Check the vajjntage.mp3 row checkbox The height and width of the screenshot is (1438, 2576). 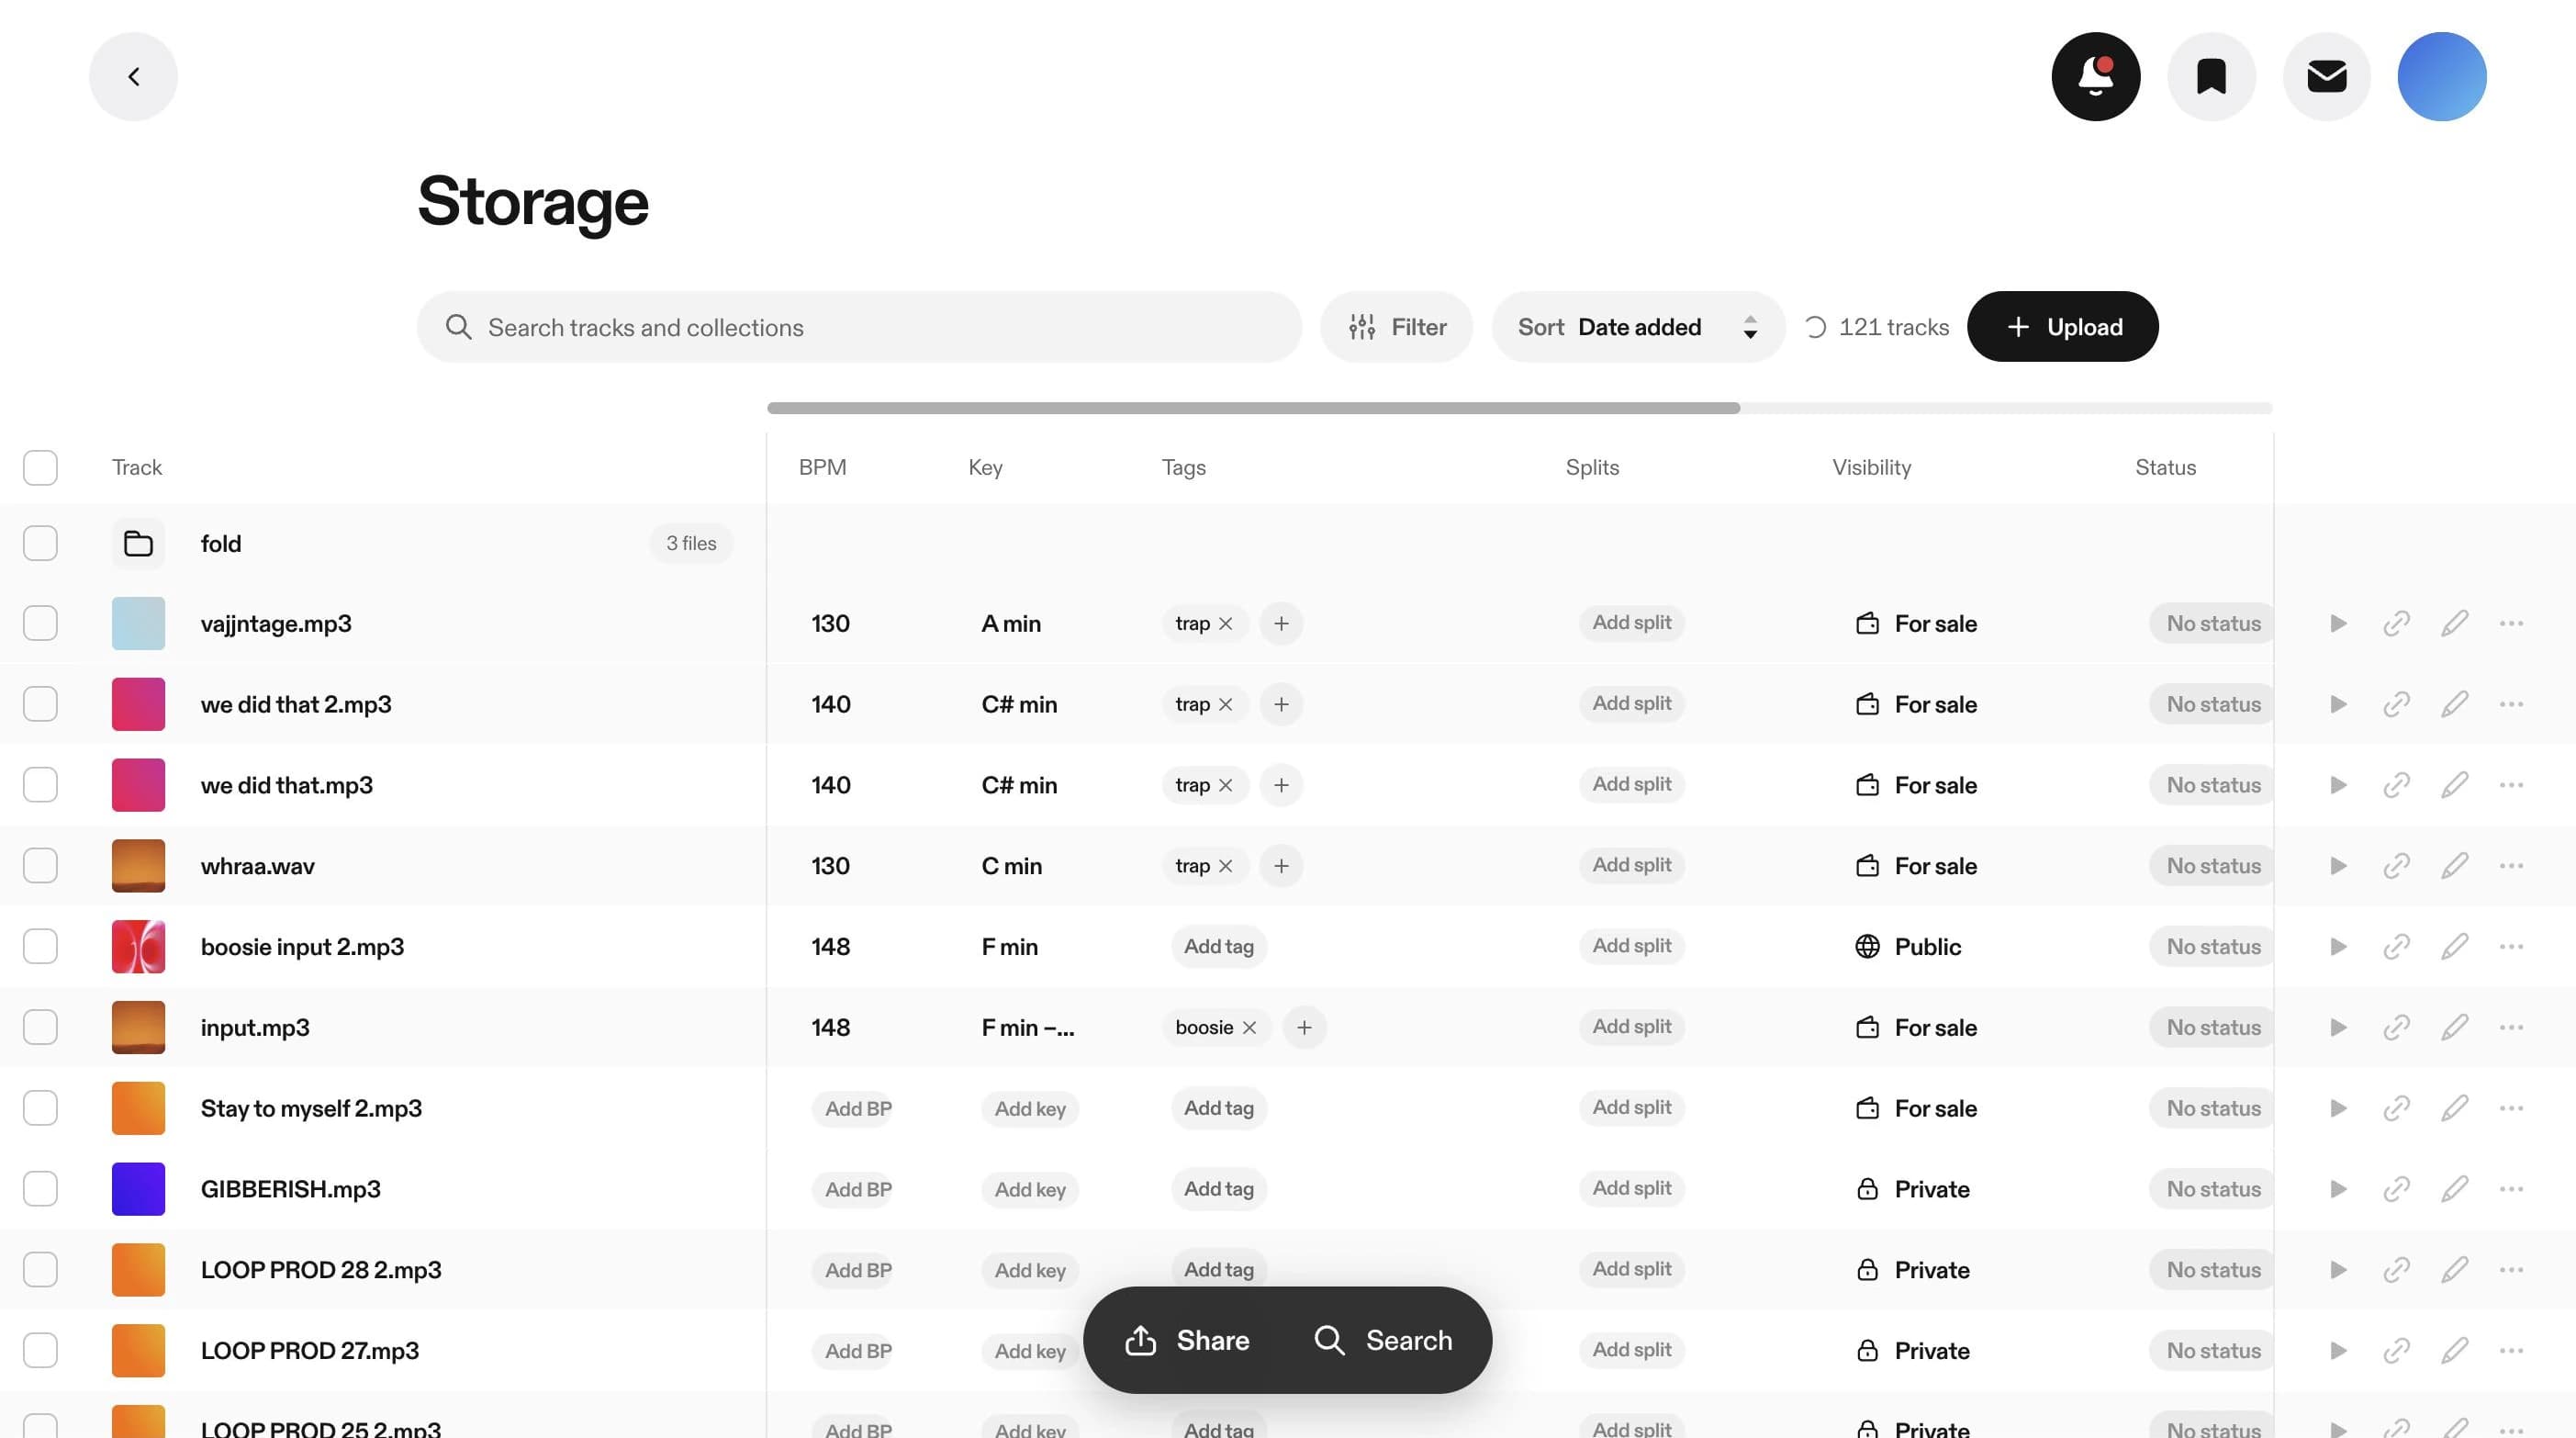(40, 623)
